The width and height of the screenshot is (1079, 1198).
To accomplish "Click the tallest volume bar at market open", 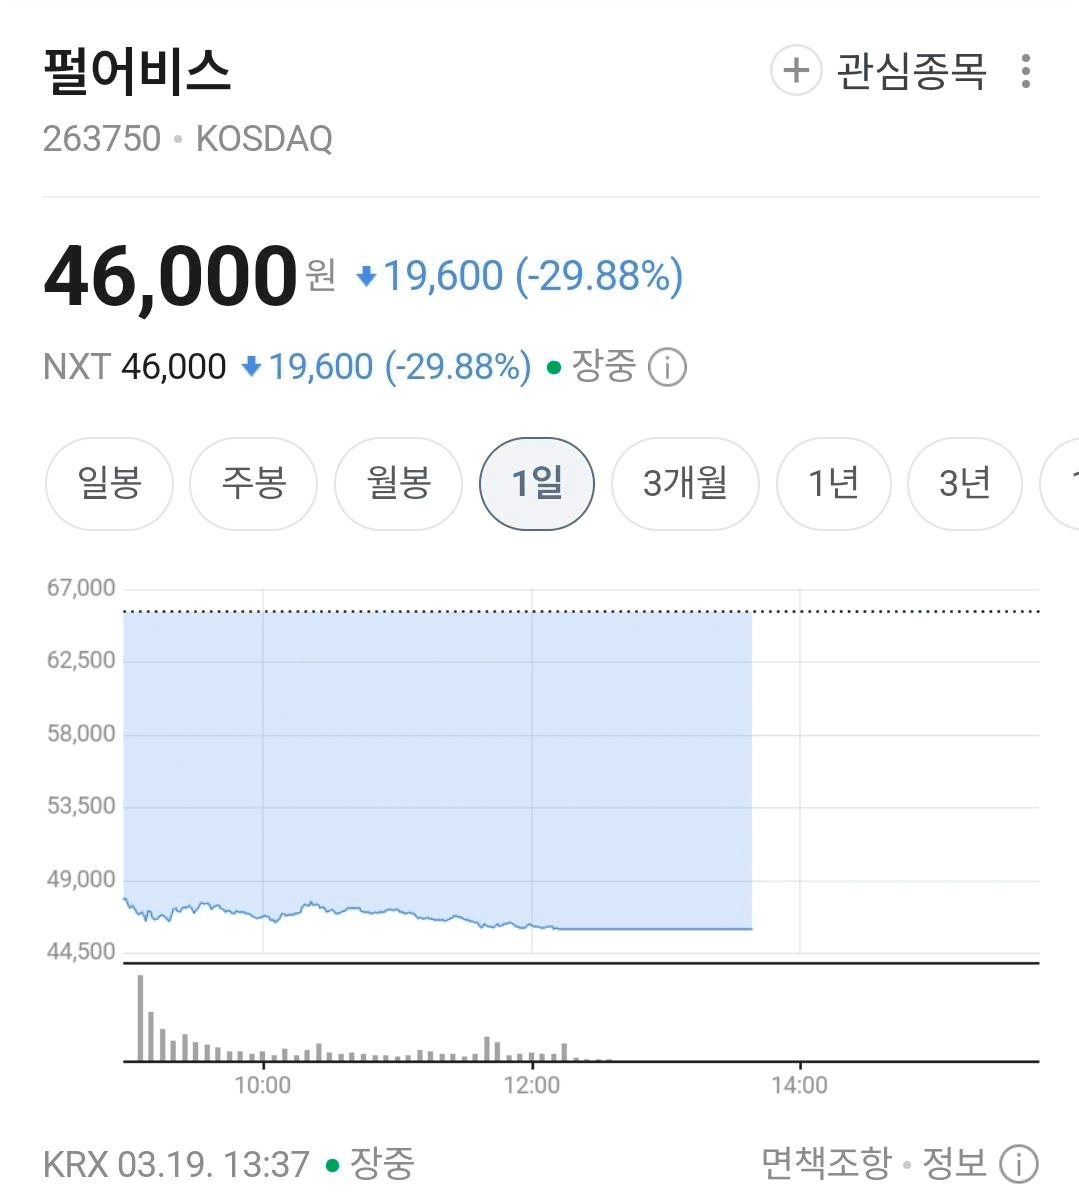I will [140, 1017].
